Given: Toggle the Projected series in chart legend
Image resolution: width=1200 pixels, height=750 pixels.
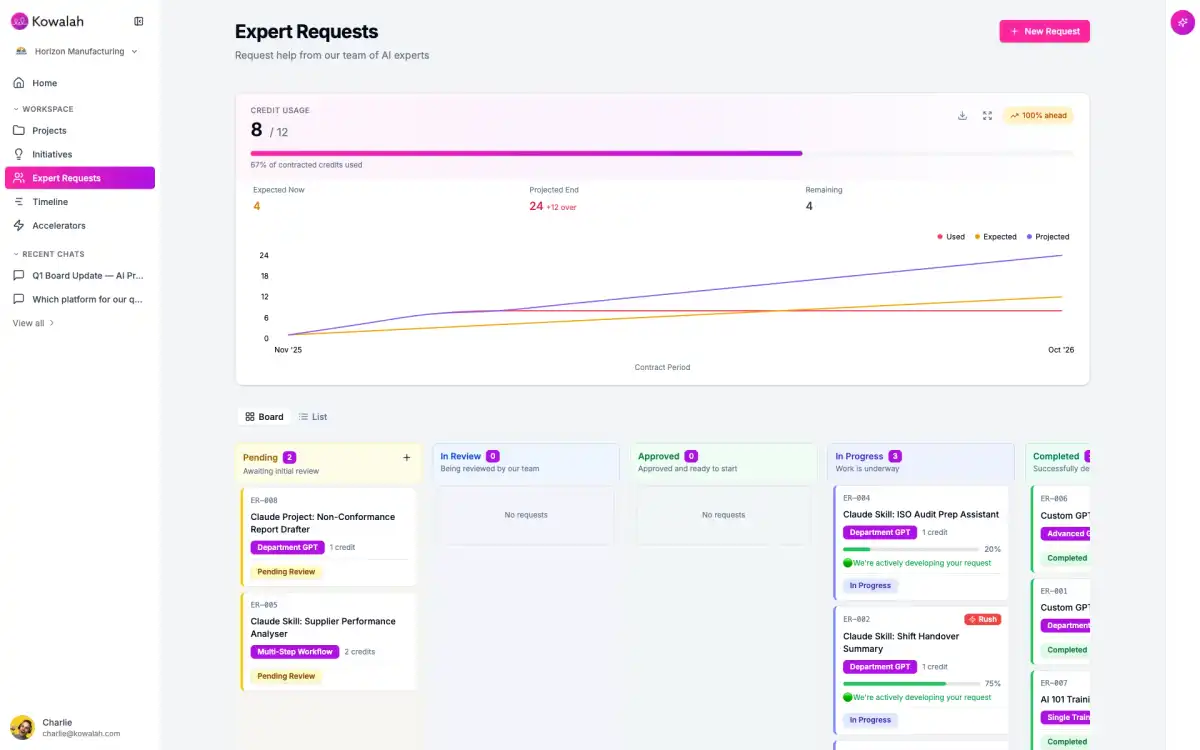Looking at the screenshot, I should 1046,237.
